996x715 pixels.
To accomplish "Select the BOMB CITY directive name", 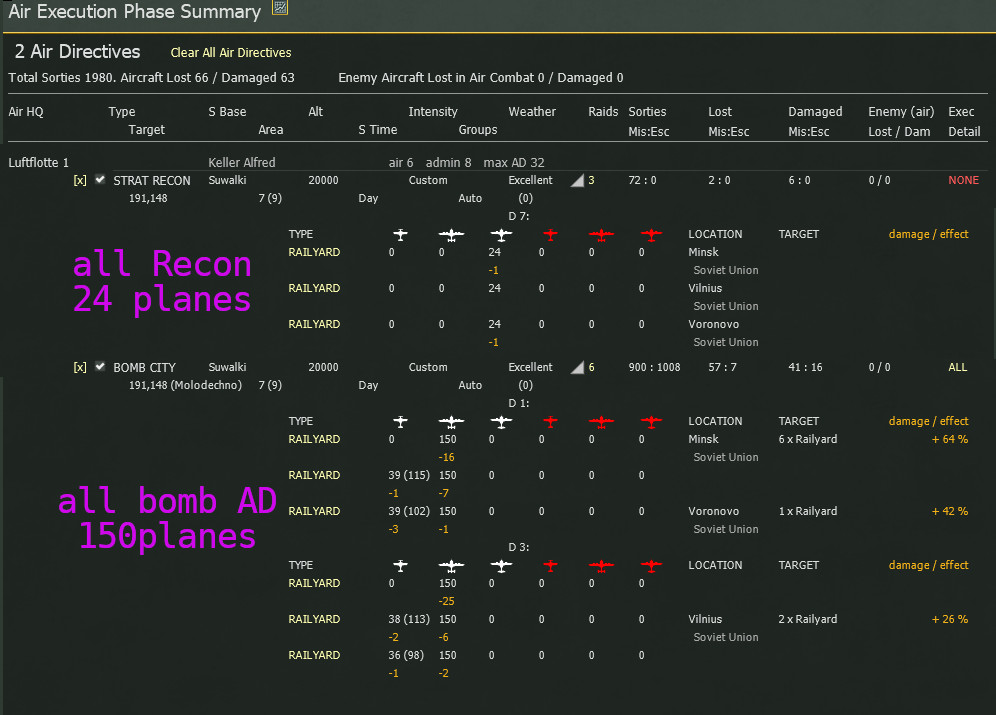I will click(x=144, y=368).
